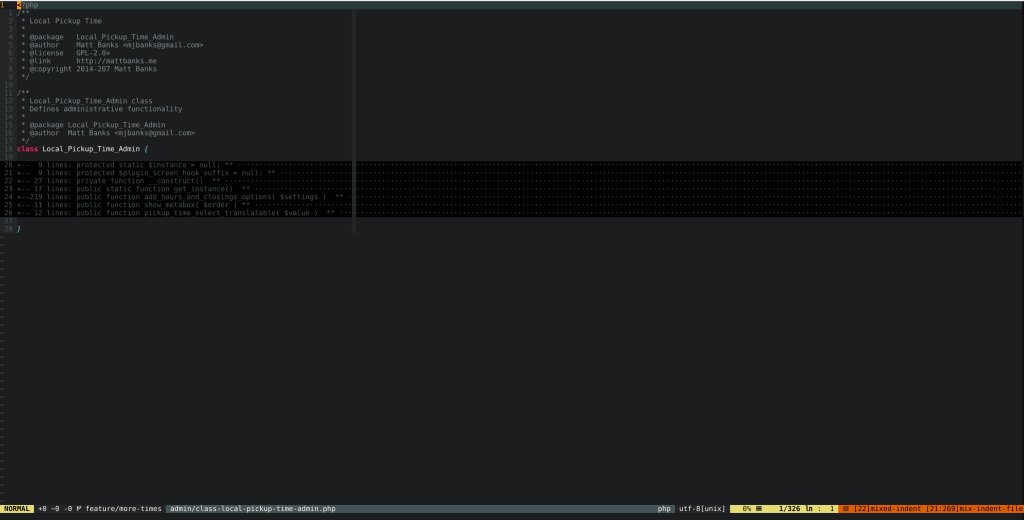Click the NORMAL mode indicator
Screen dimensions: 1024x520
[x=17, y=509]
